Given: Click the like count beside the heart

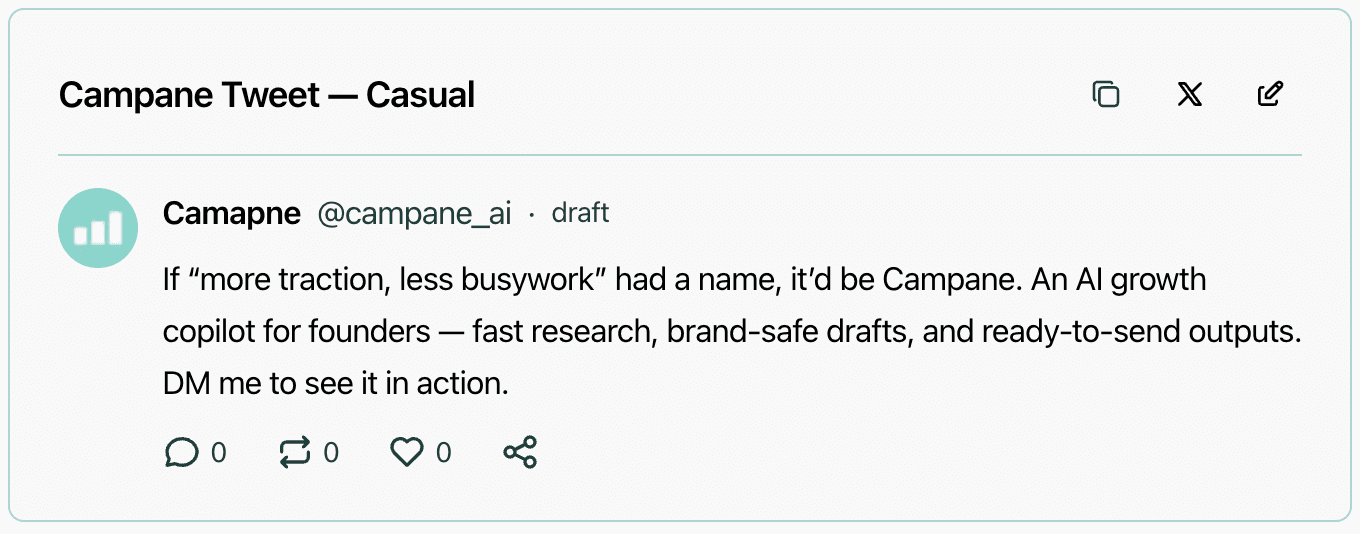Looking at the screenshot, I should [443, 453].
